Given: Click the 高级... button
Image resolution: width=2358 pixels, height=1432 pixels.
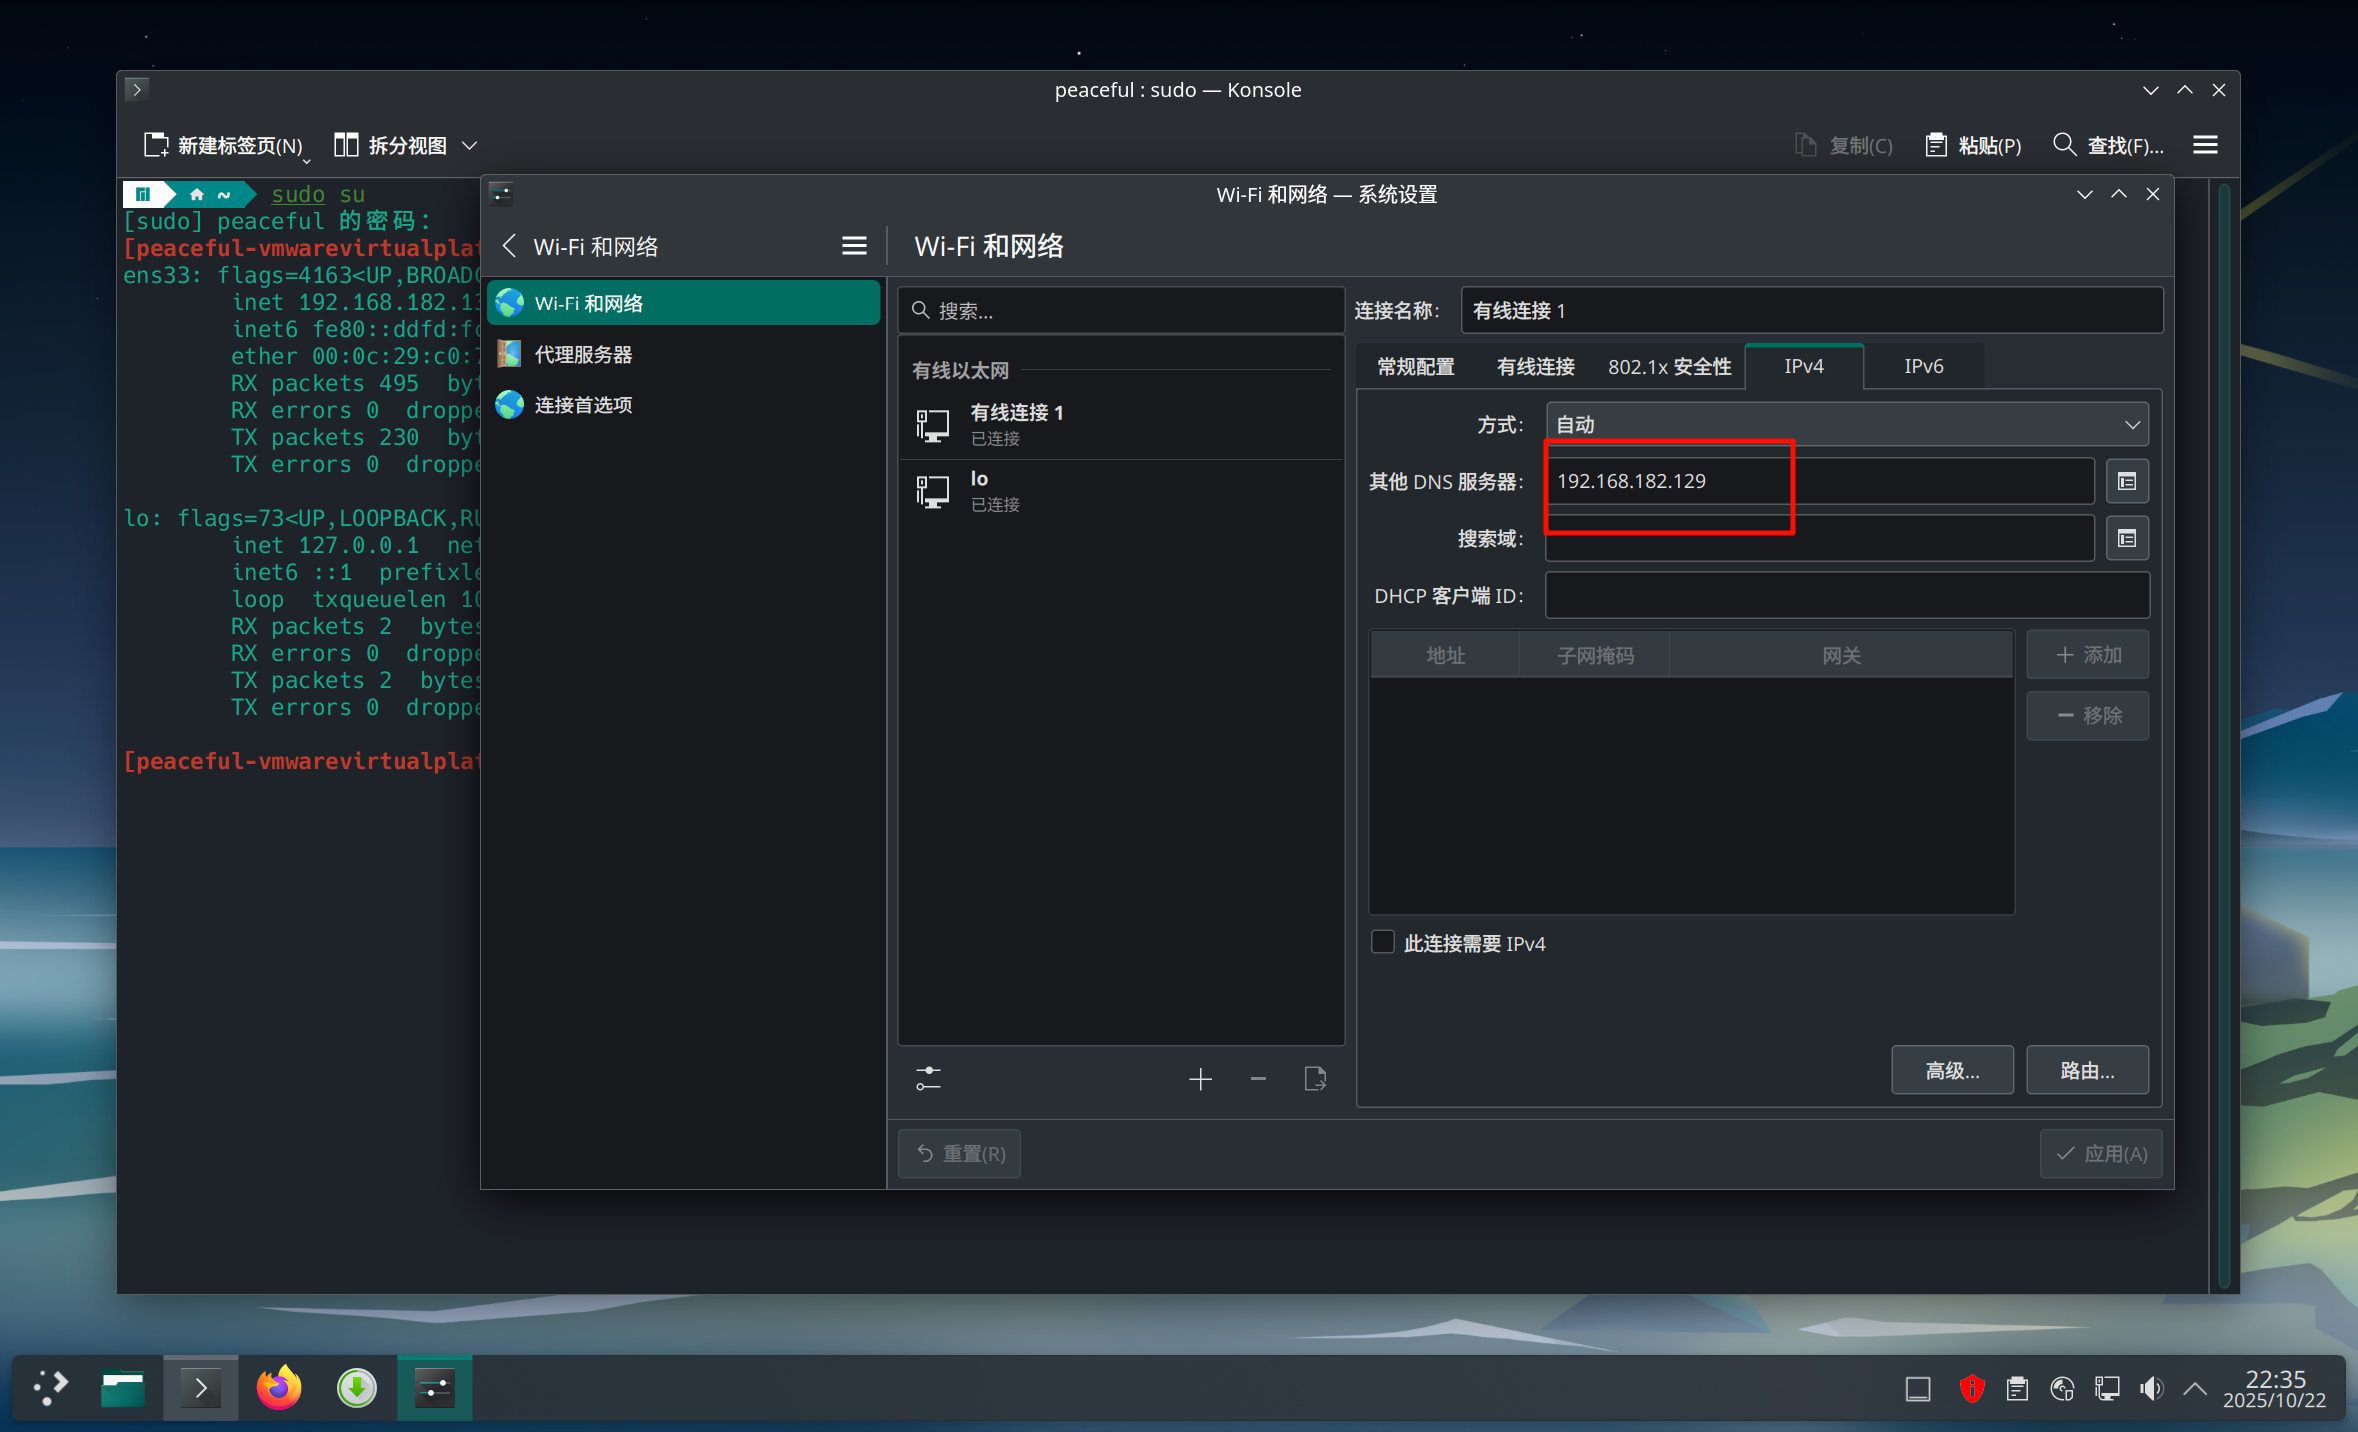Looking at the screenshot, I should 1951,1071.
